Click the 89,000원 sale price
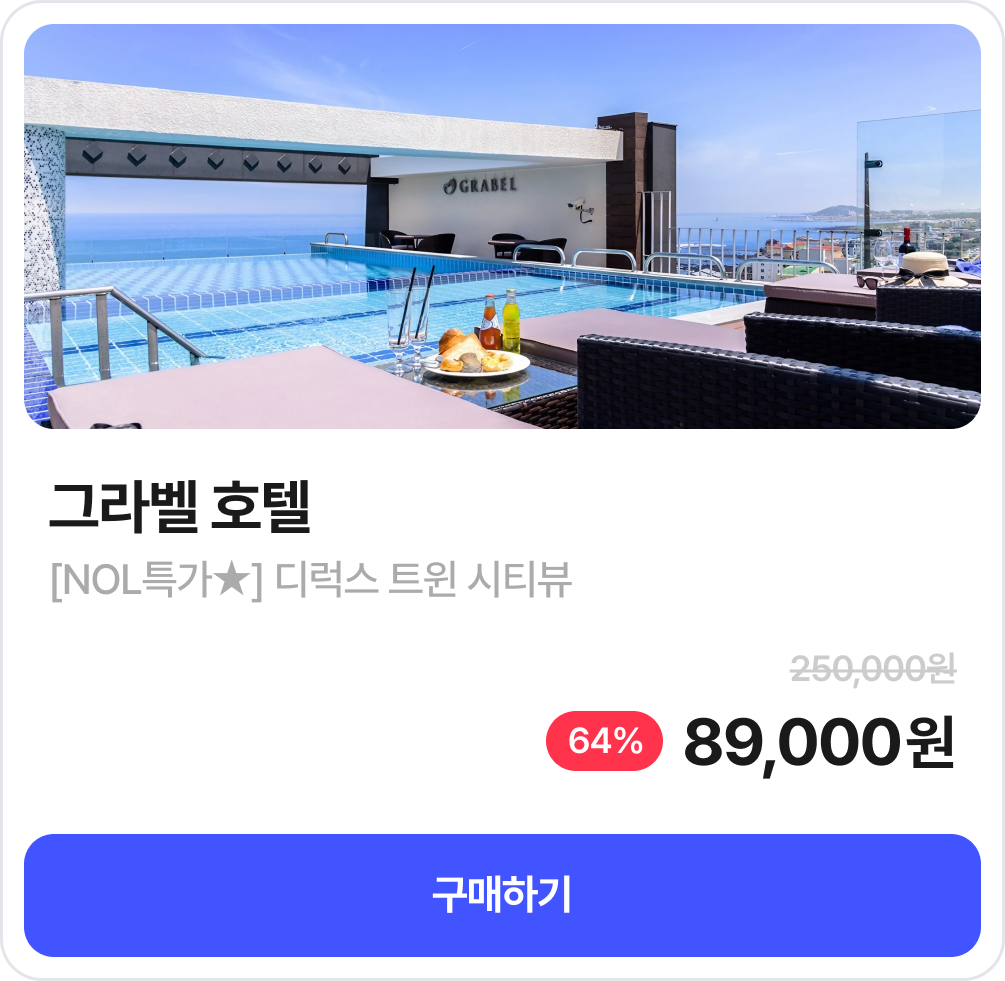This screenshot has height=981, width=1005. pos(819,742)
